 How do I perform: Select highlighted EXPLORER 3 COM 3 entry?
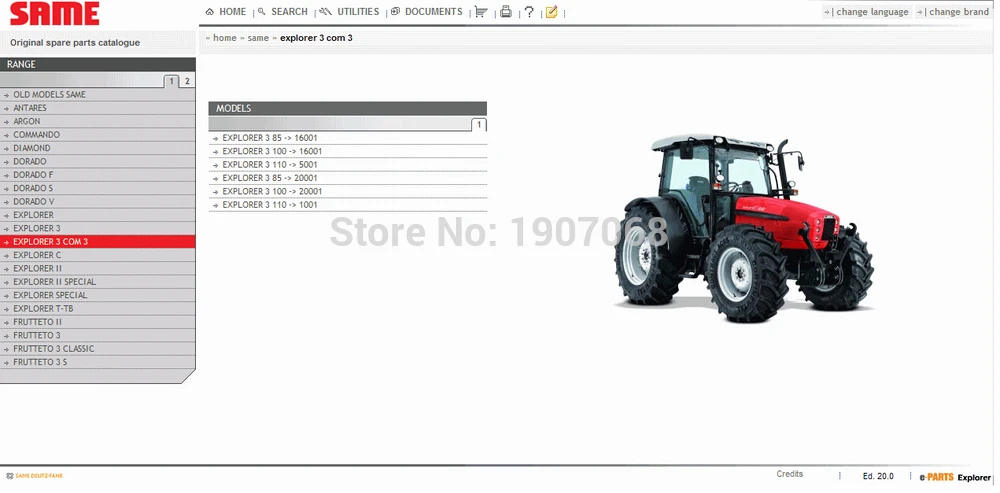click(x=98, y=242)
